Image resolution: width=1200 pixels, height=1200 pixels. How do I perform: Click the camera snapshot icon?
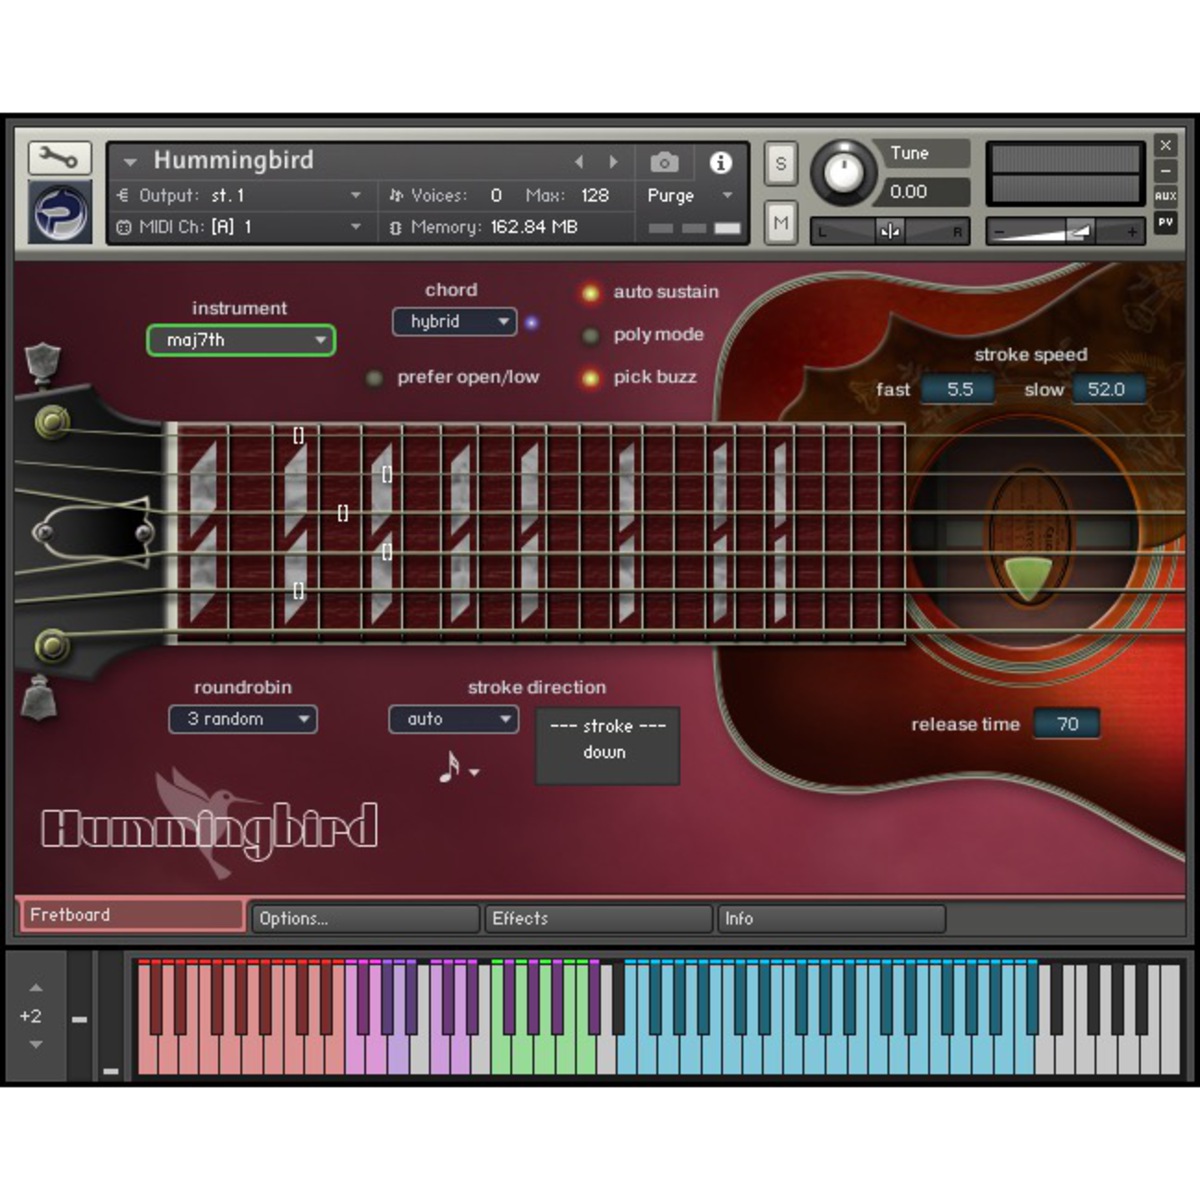(664, 162)
